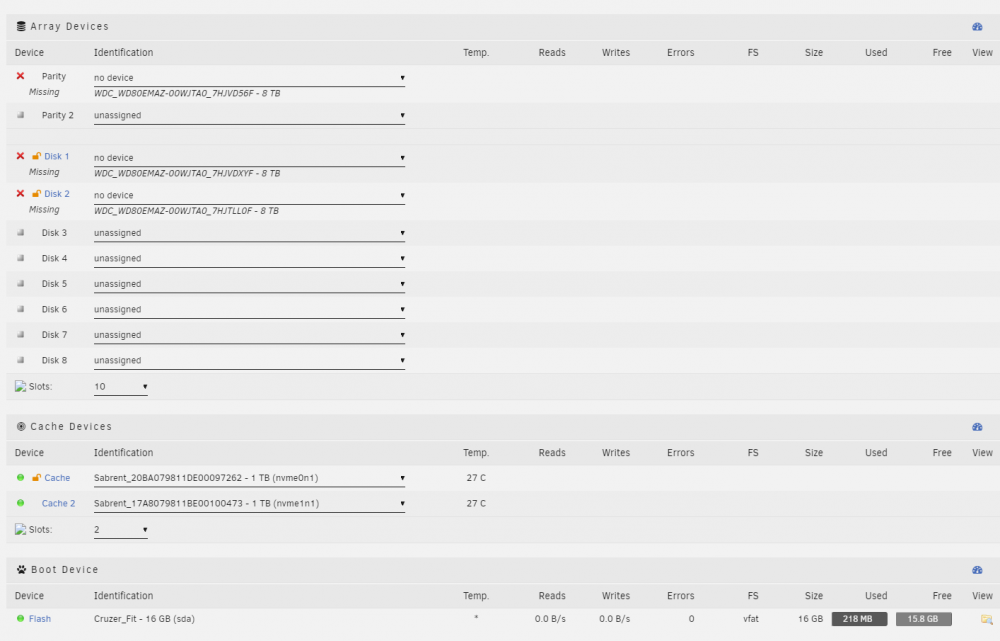
Task: Open the Disk 7 unassigned dropdown
Action: click(249, 335)
